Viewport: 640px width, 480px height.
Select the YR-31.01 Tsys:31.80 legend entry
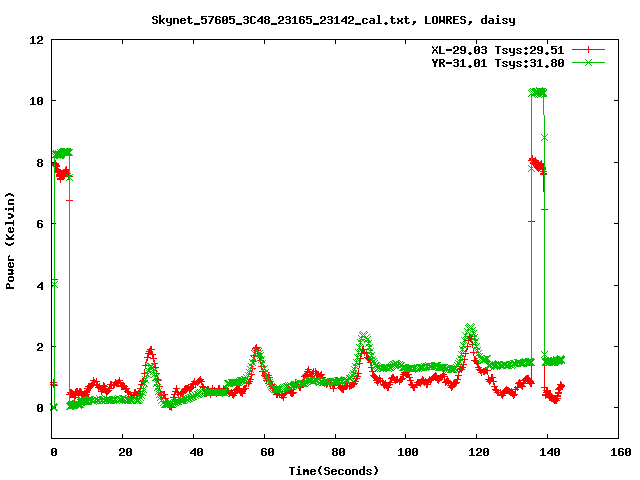pyautogui.click(x=498, y=63)
